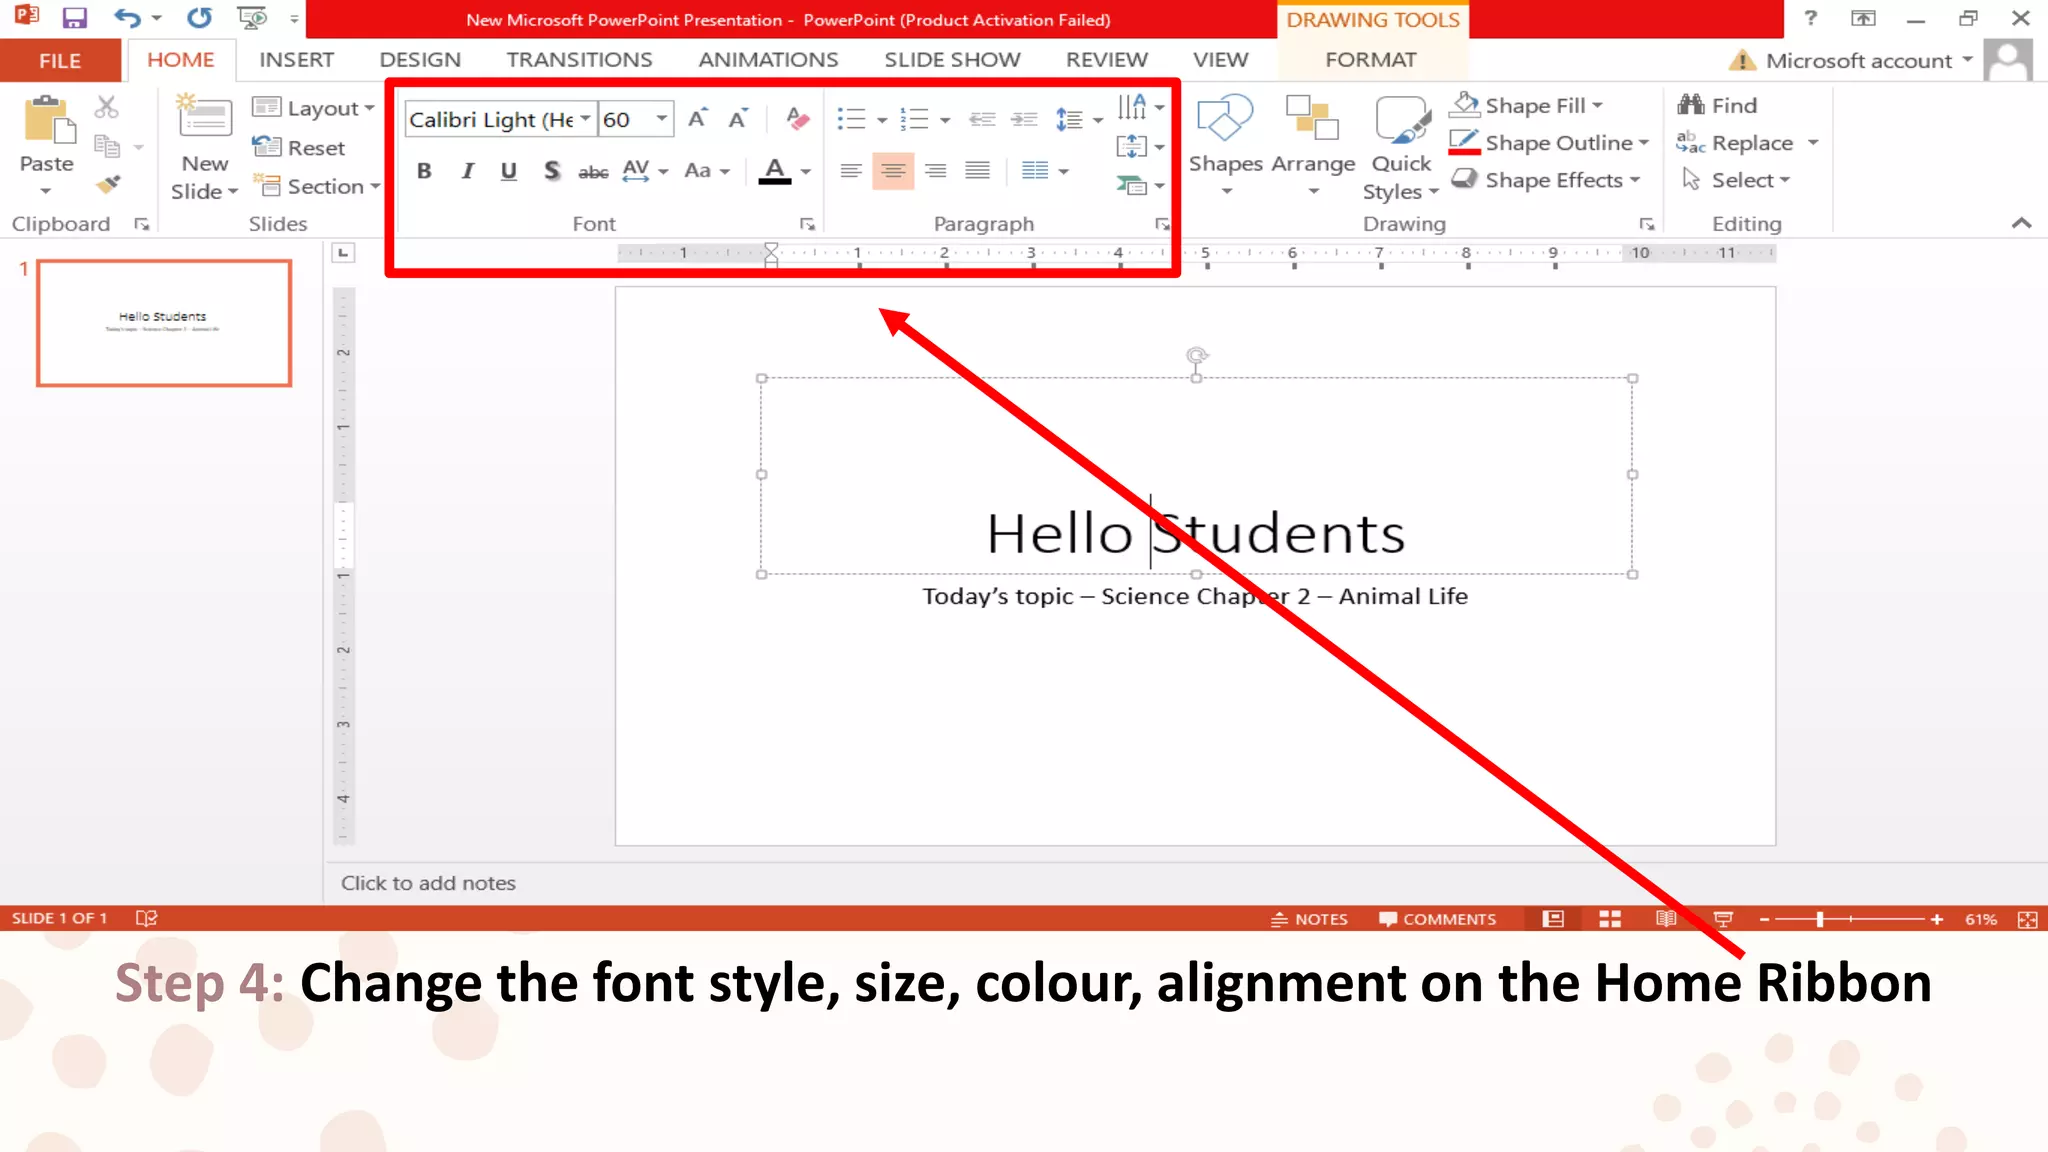Click the Save icon in quick access toolbar

click(75, 18)
